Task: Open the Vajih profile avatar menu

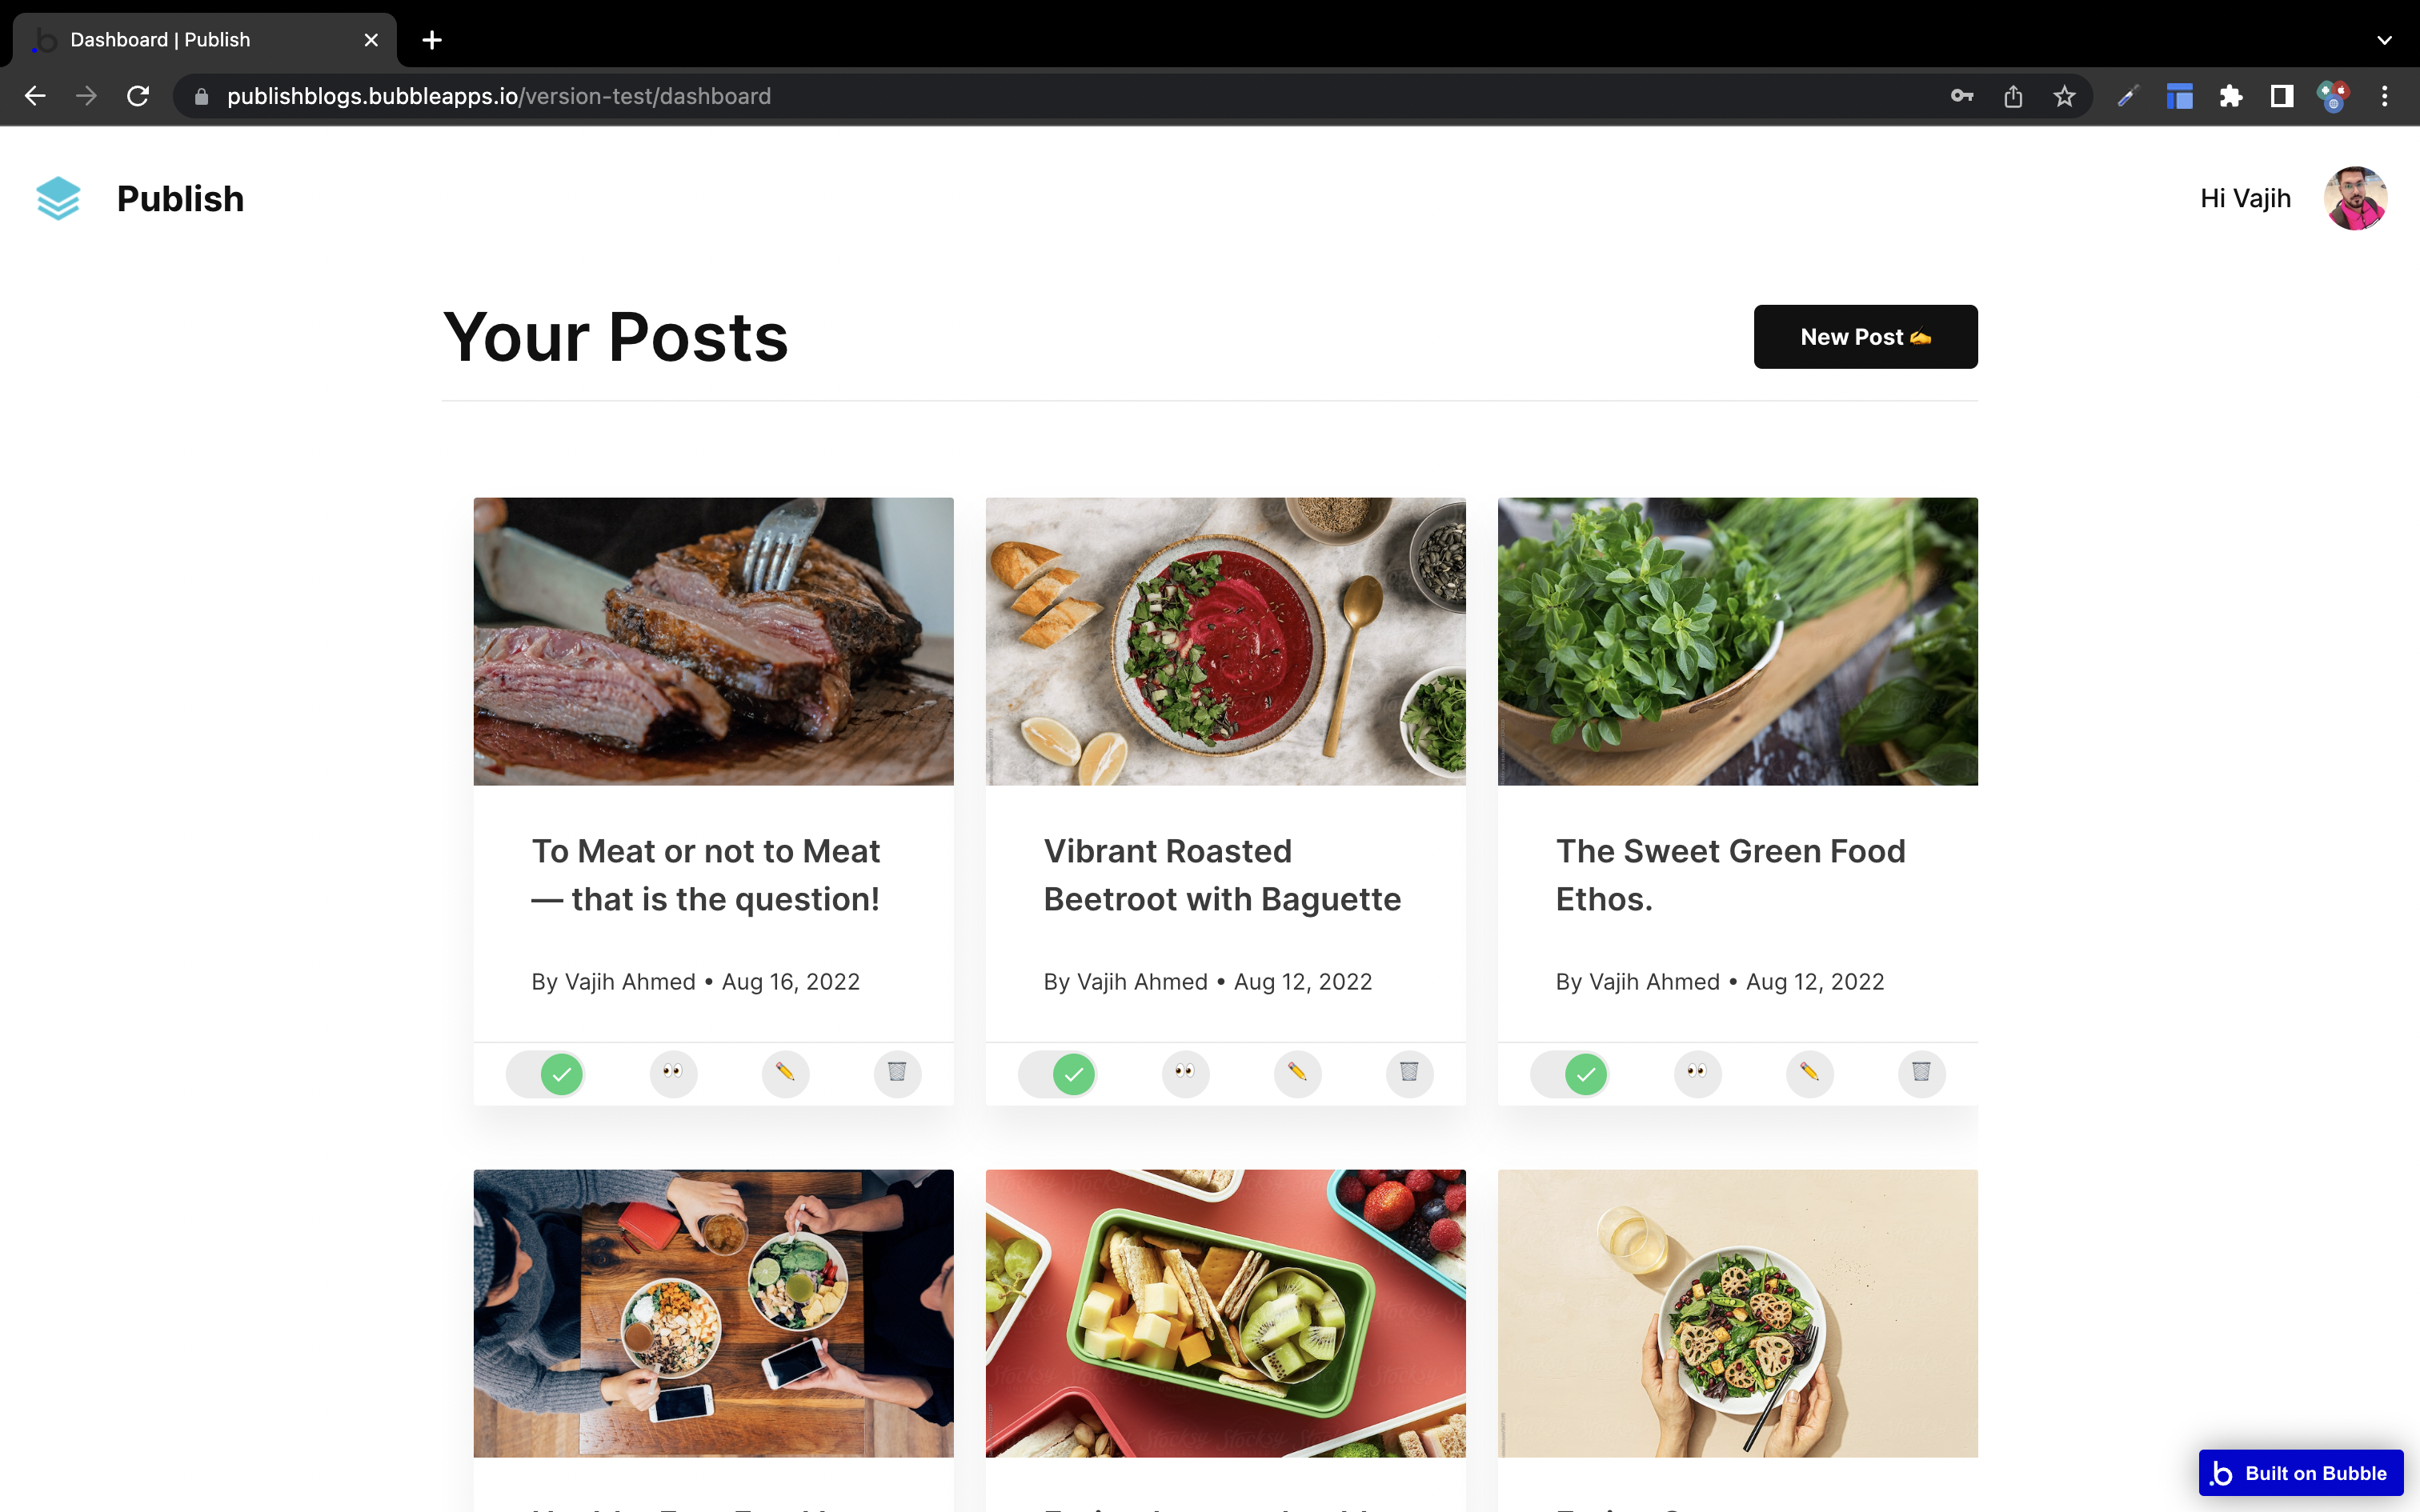Action: (2355, 198)
